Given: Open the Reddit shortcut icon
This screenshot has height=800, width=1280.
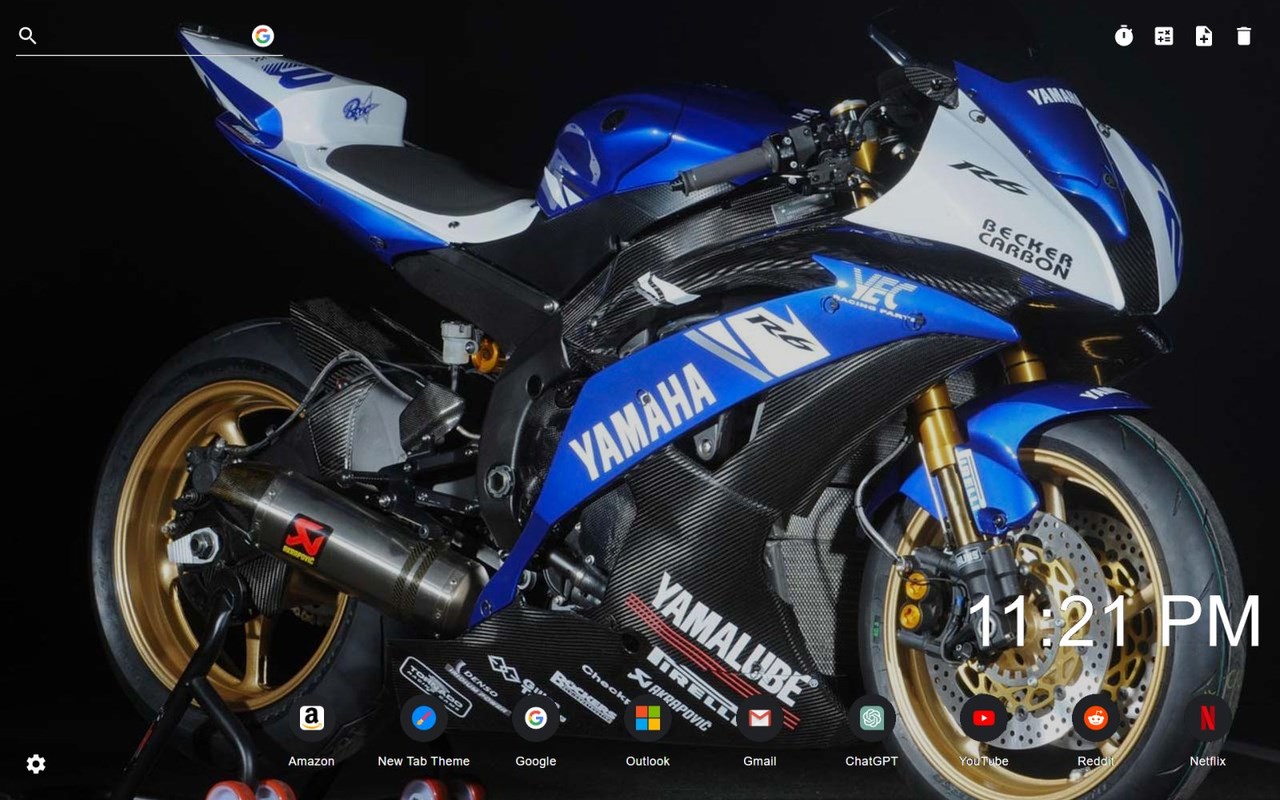Looking at the screenshot, I should [x=1096, y=718].
